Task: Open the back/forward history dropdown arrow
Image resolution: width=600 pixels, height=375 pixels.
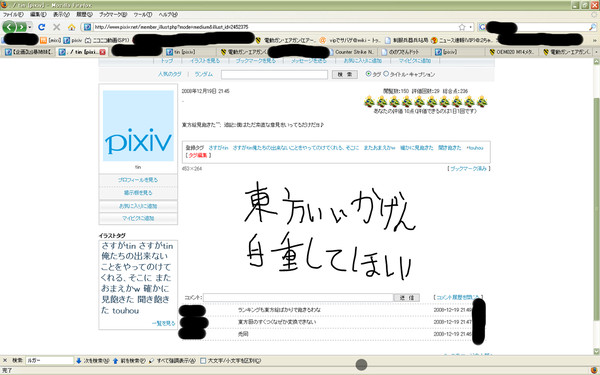Action: pos(30,27)
